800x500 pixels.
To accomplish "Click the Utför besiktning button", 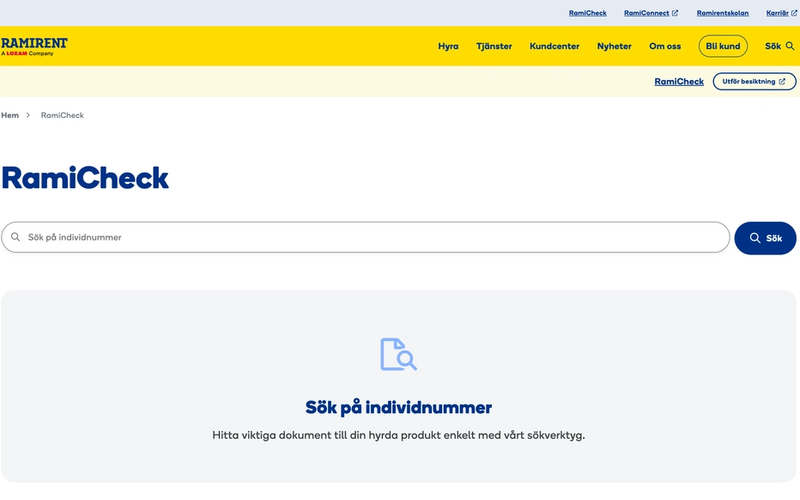I will point(754,82).
